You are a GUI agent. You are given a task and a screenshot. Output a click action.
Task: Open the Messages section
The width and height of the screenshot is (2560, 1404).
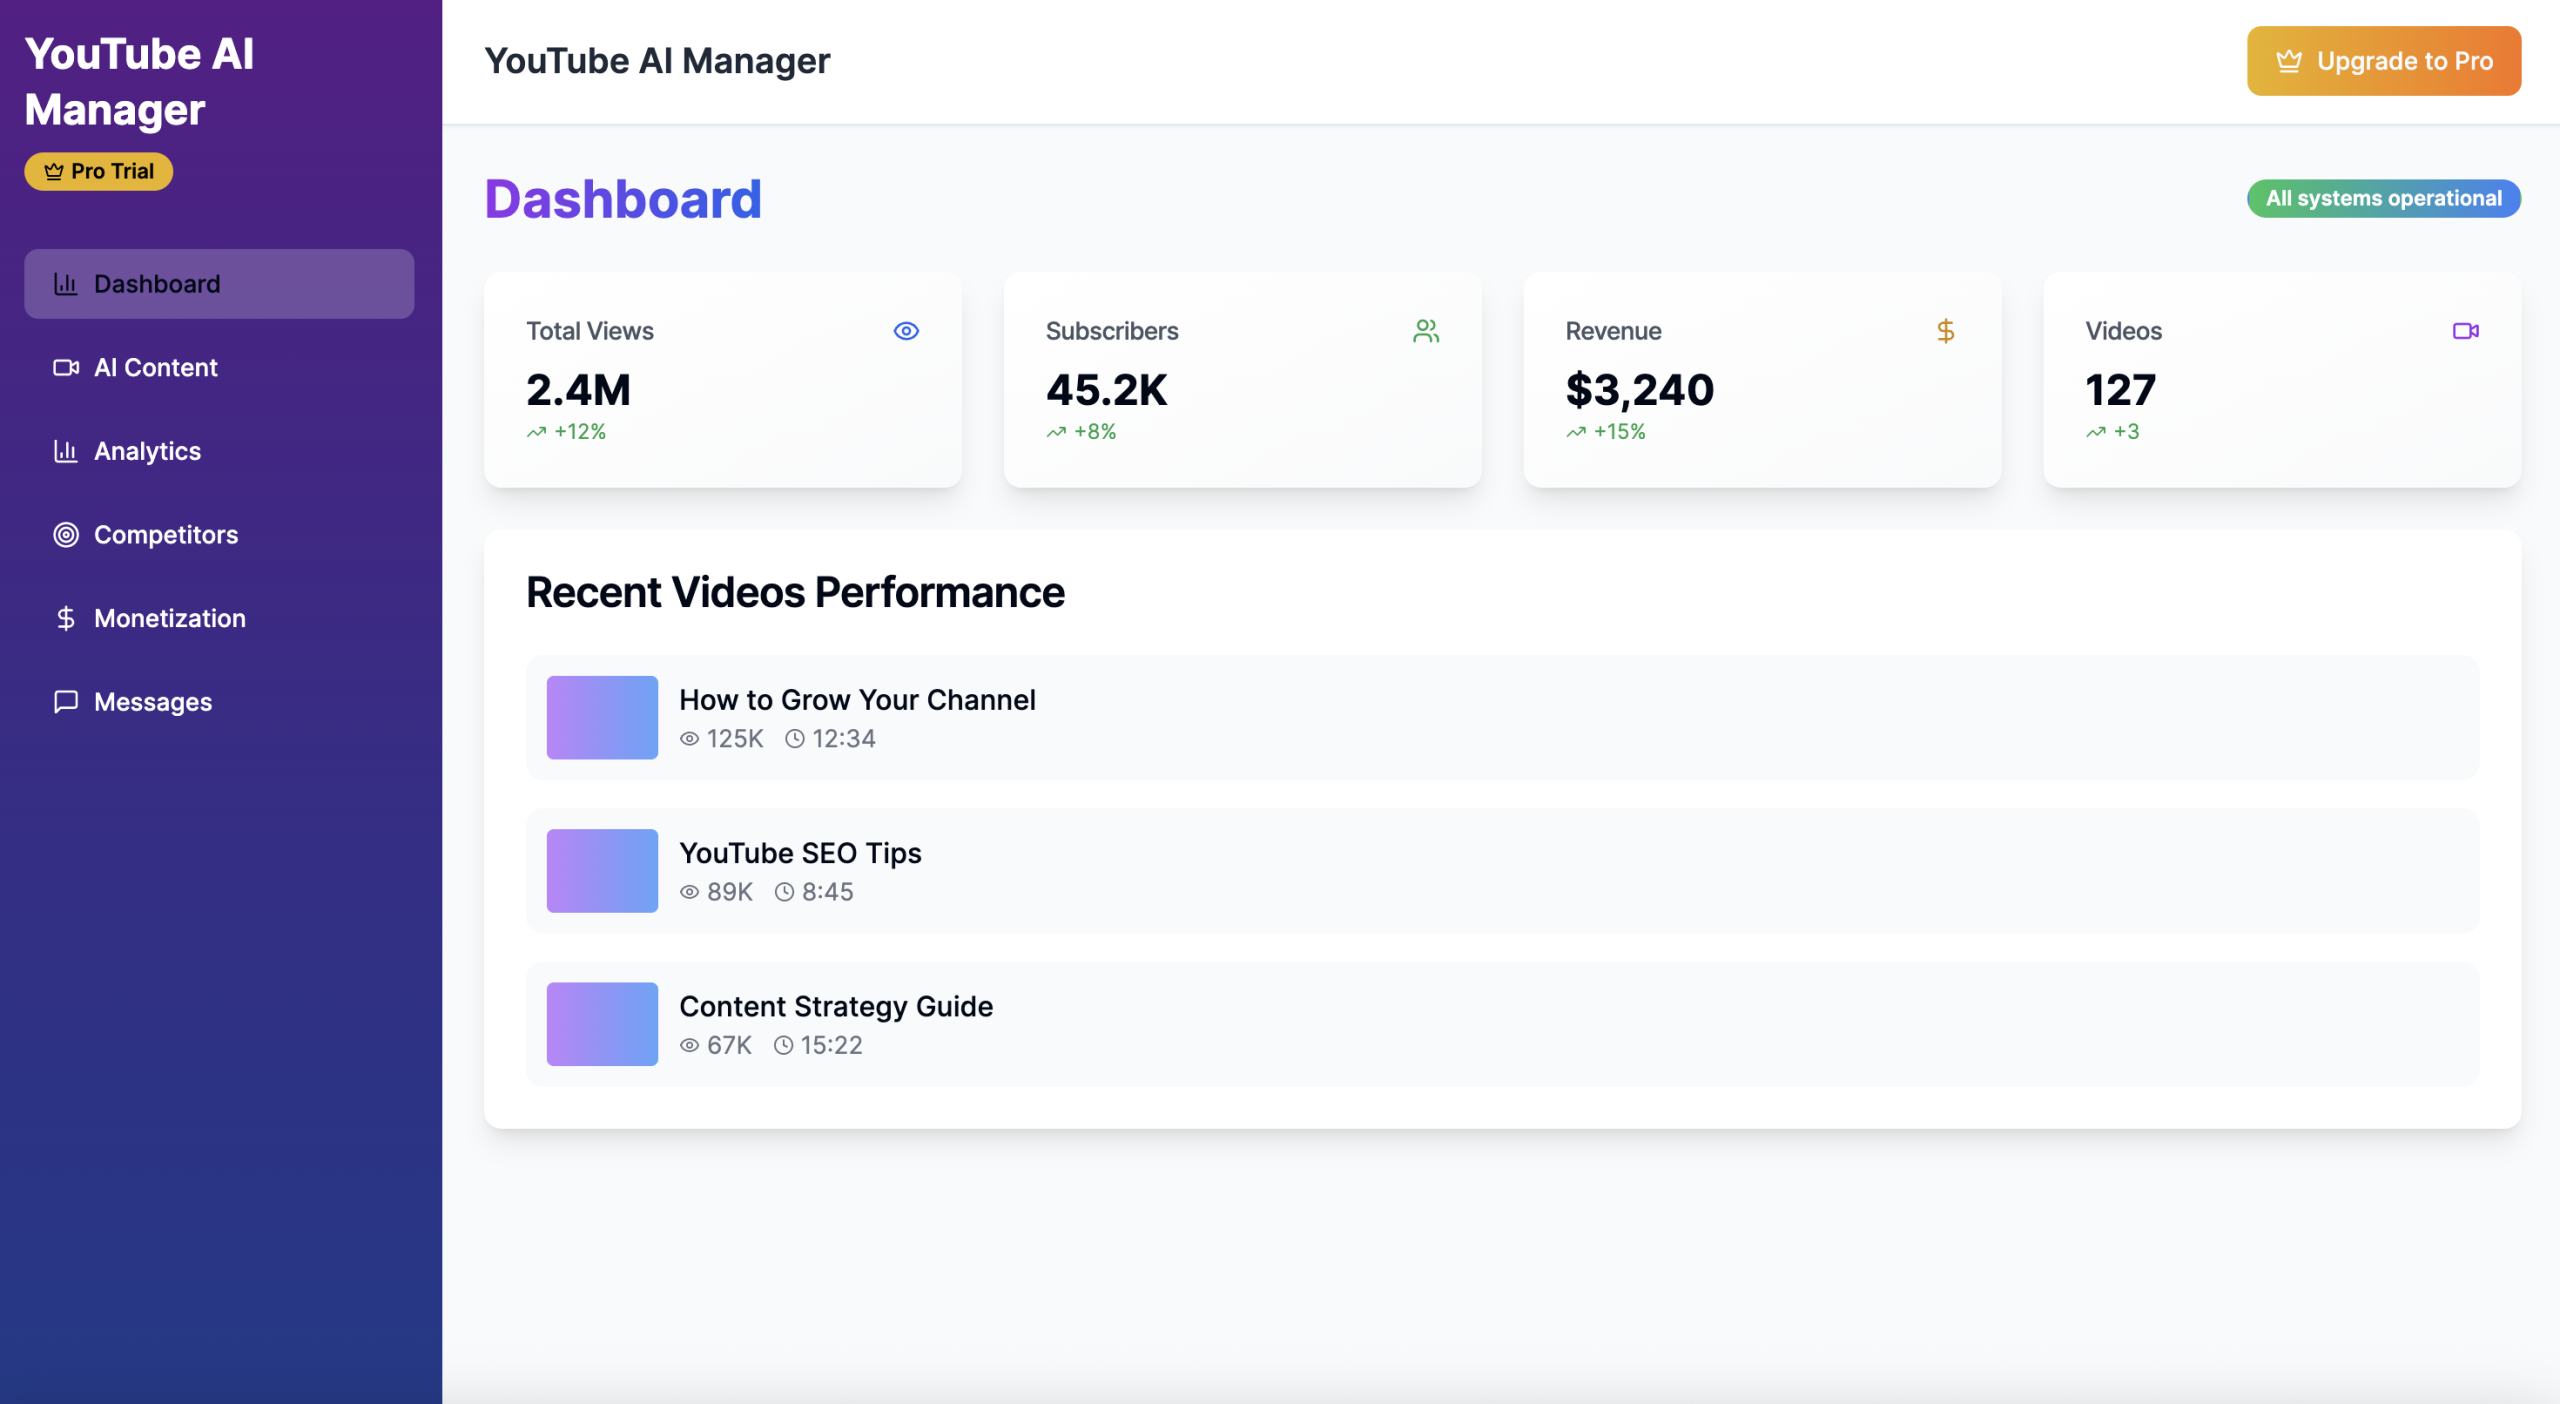(x=219, y=702)
